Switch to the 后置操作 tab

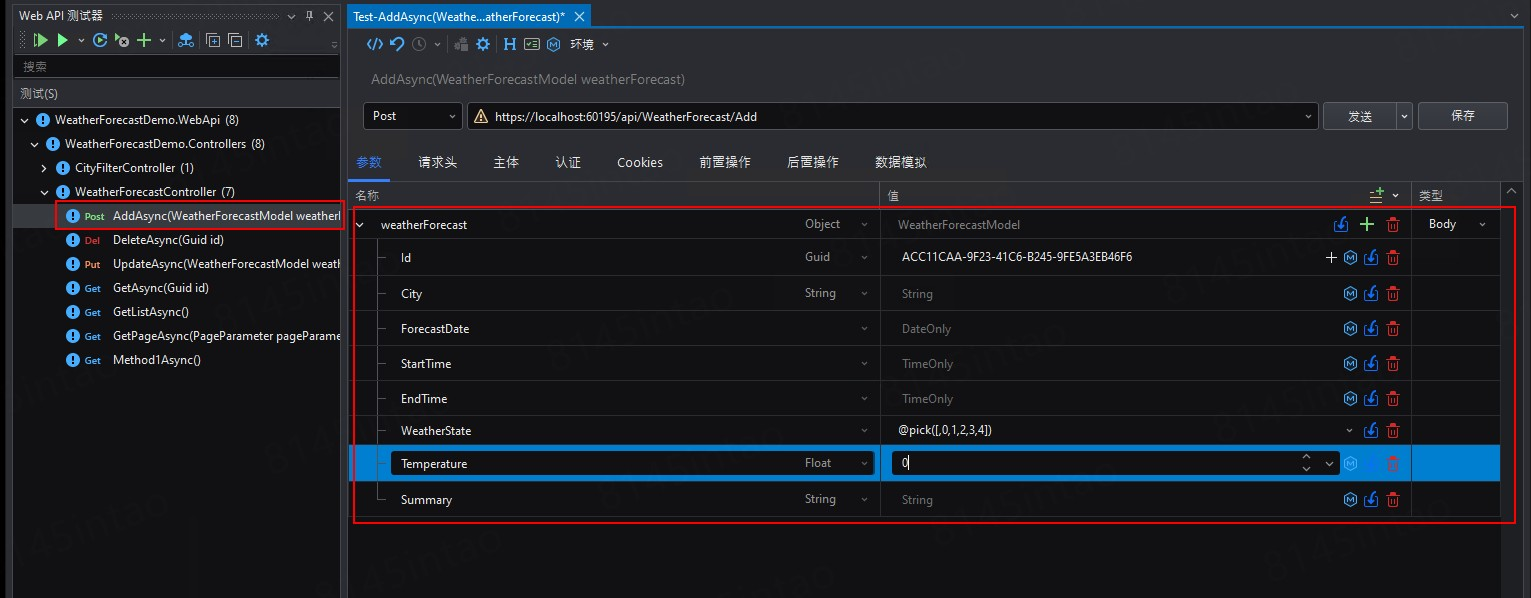[x=813, y=162]
